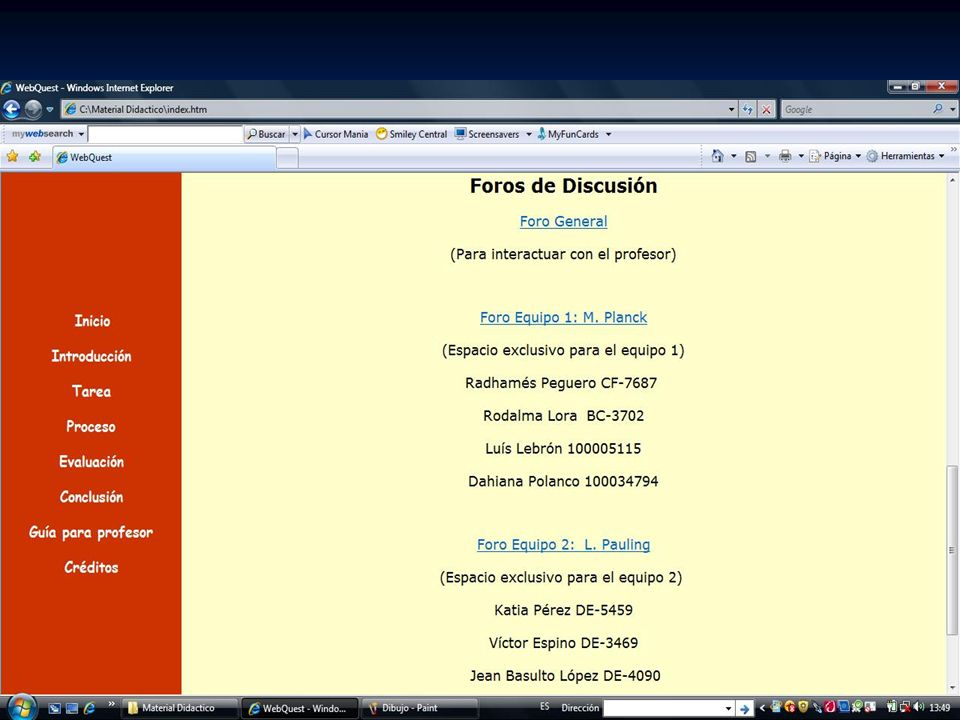960x720 pixels.
Task: Go back with the browser Back arrow
Action: [x=12, y=110]
